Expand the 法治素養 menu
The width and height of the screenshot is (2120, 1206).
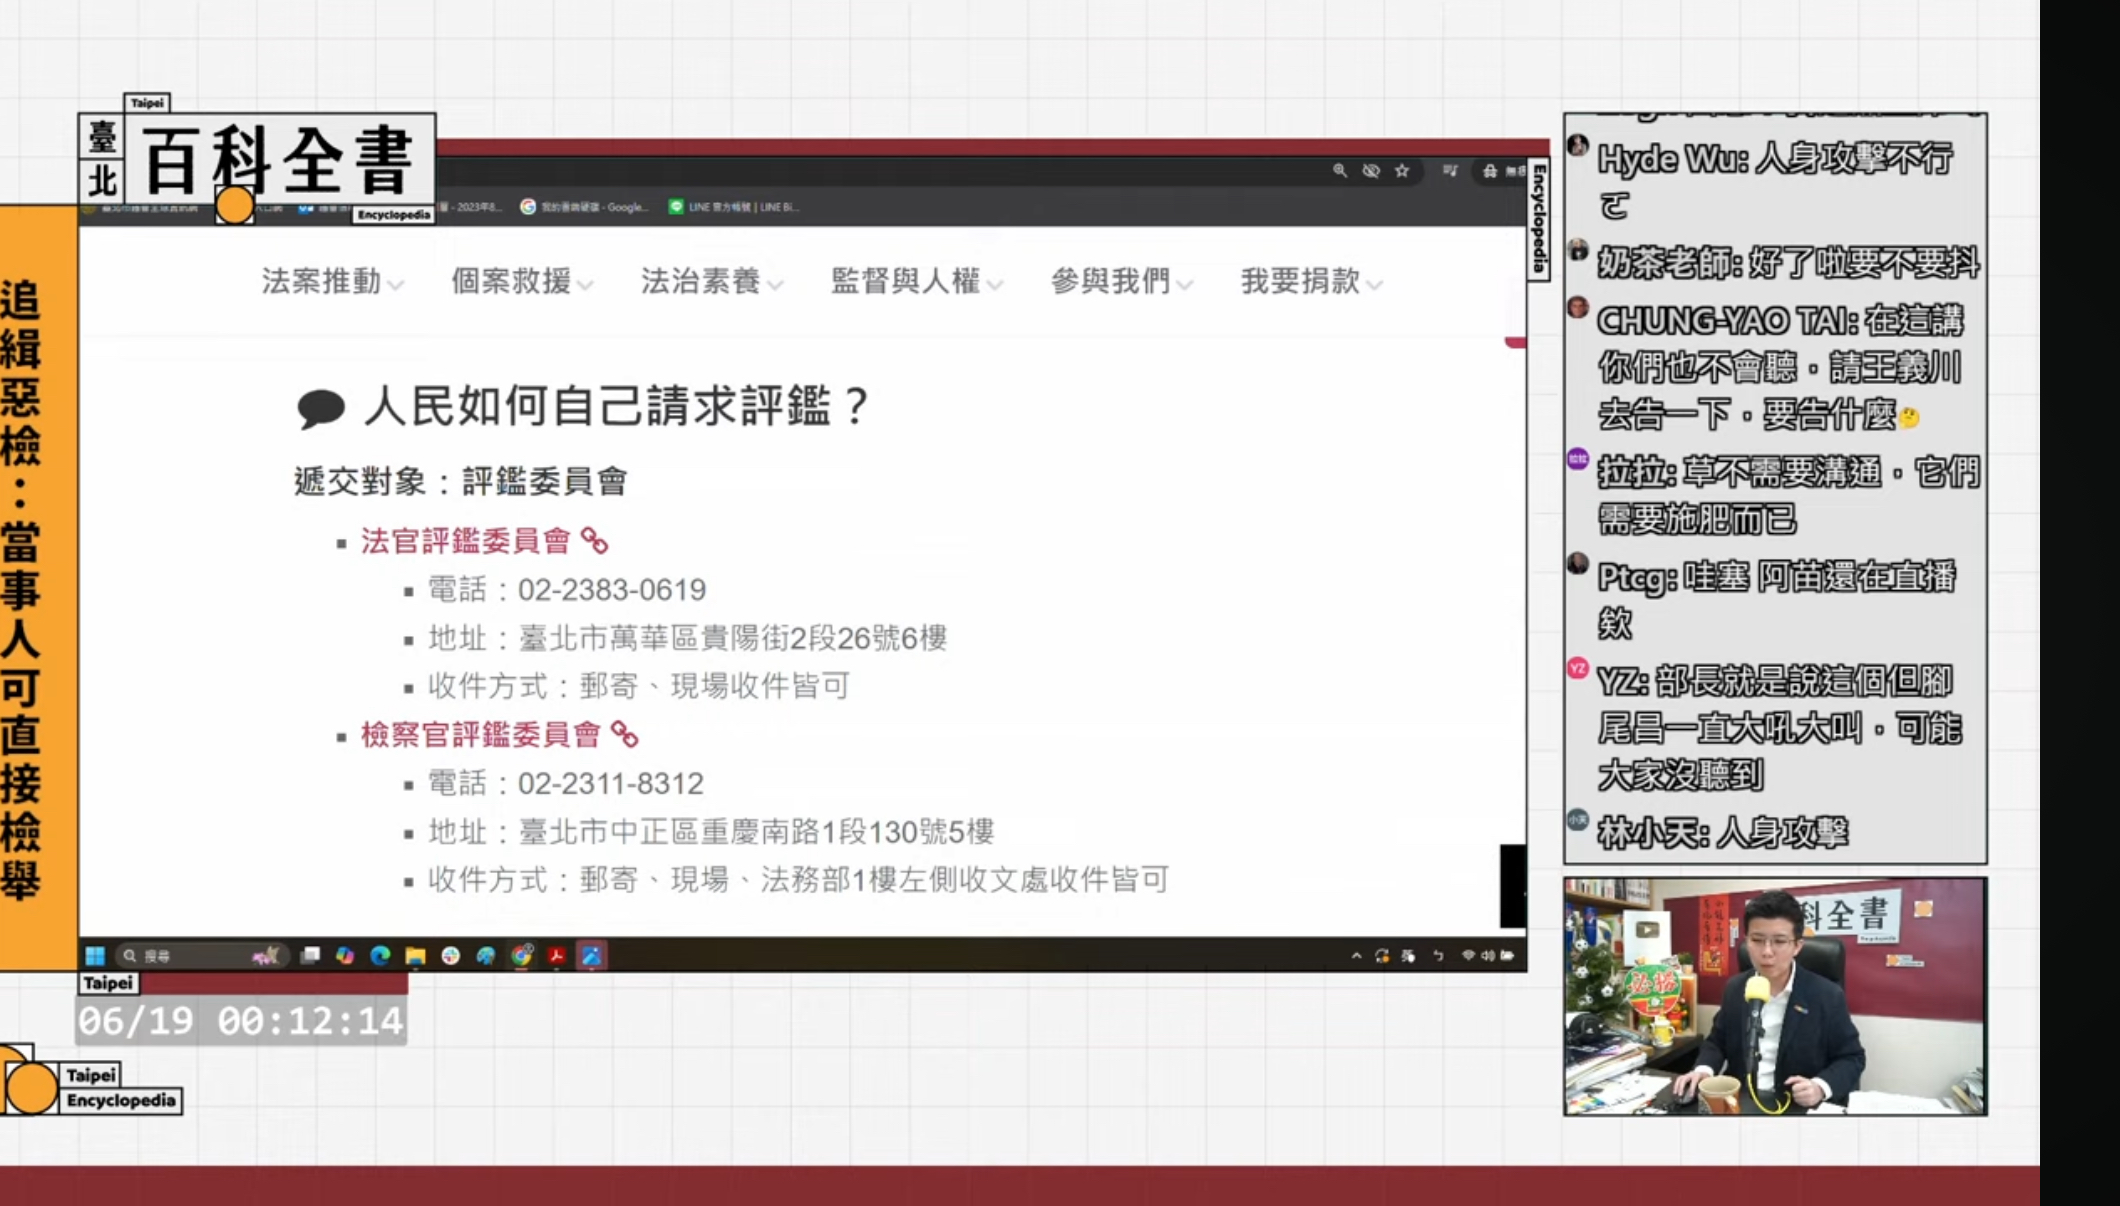[x=713, y=282]
